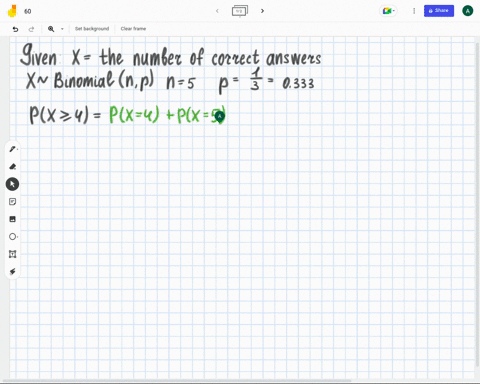Click the zoom magnifier icon

(x=51, y=29)
